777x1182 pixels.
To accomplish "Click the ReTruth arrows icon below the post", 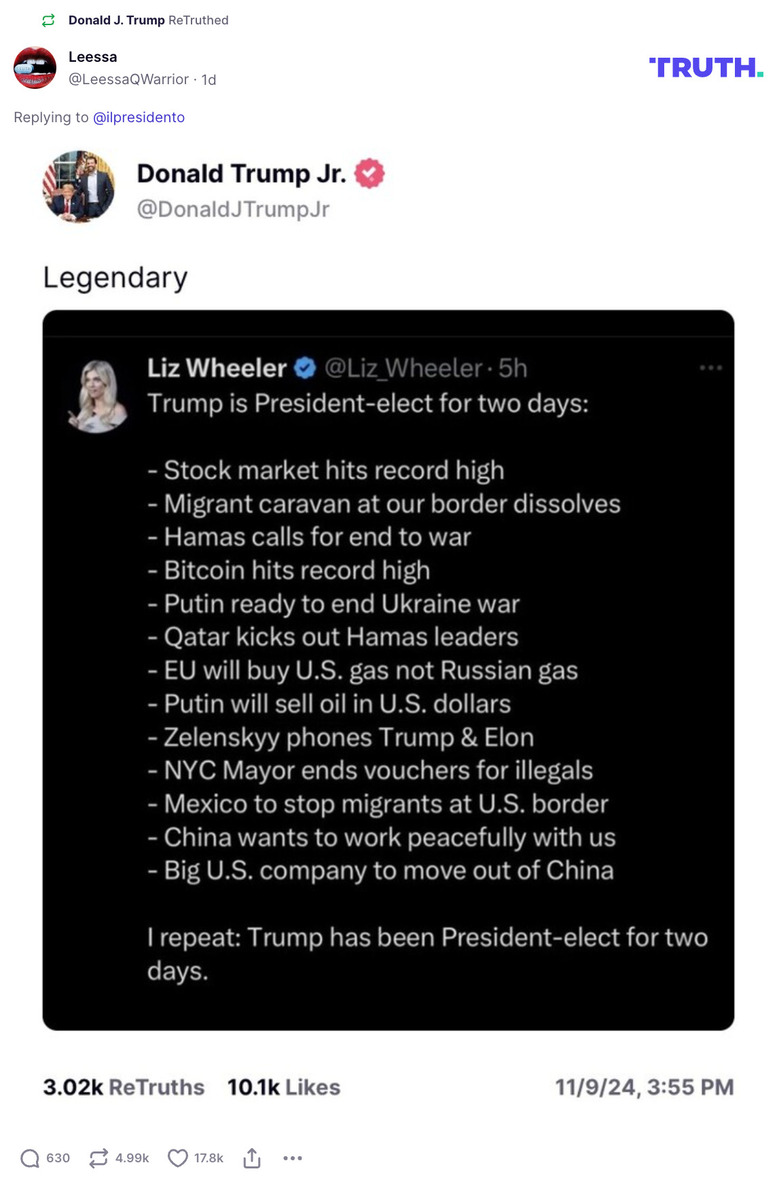I will pos(97,1157).
